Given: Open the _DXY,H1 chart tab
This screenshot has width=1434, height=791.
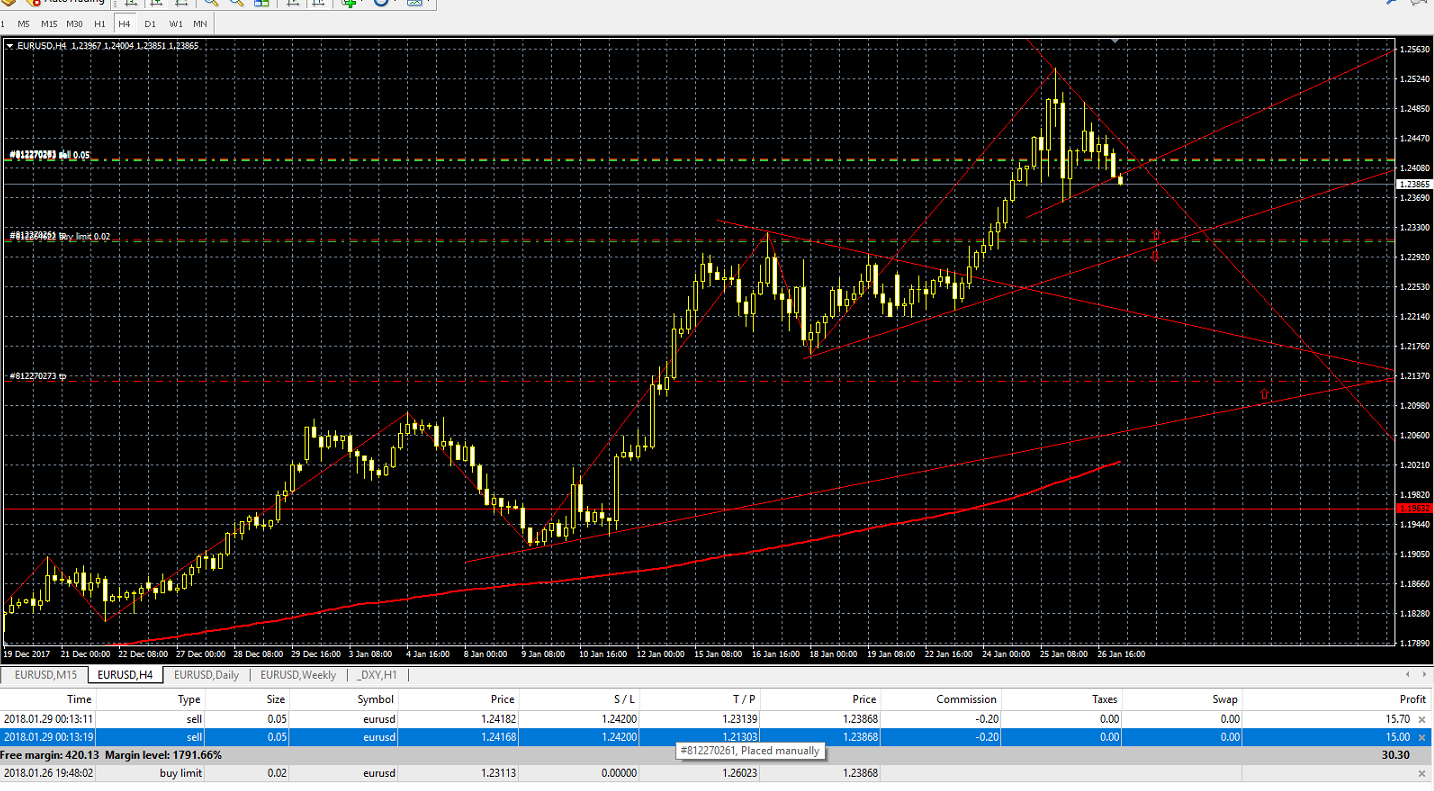Looking at the screenshot, I should coord(377,675).
